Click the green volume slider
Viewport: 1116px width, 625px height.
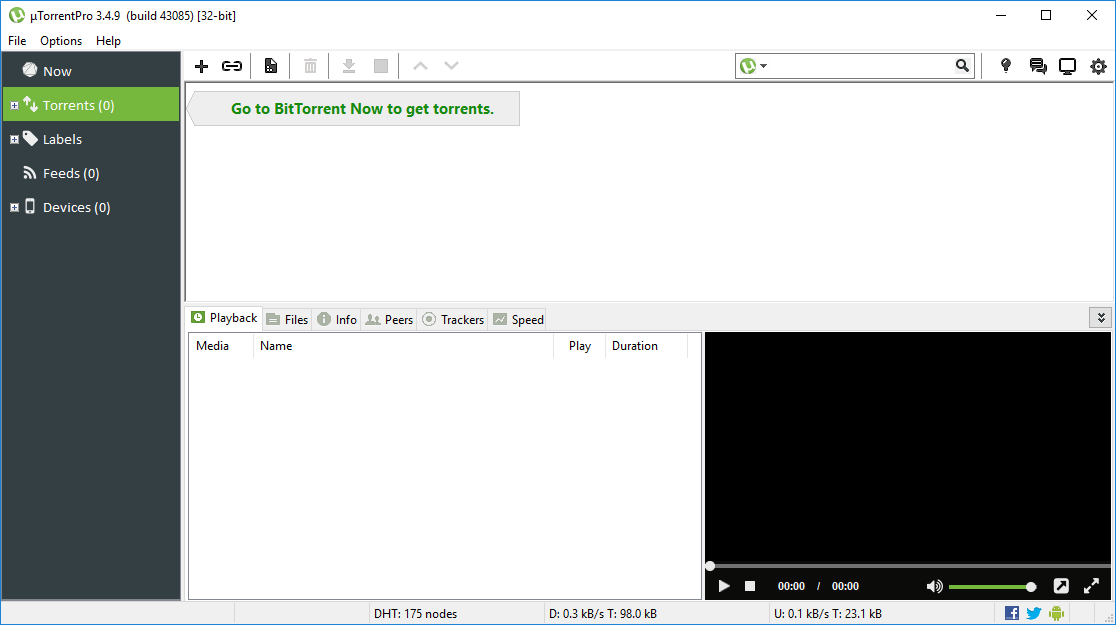click(992, 587)
